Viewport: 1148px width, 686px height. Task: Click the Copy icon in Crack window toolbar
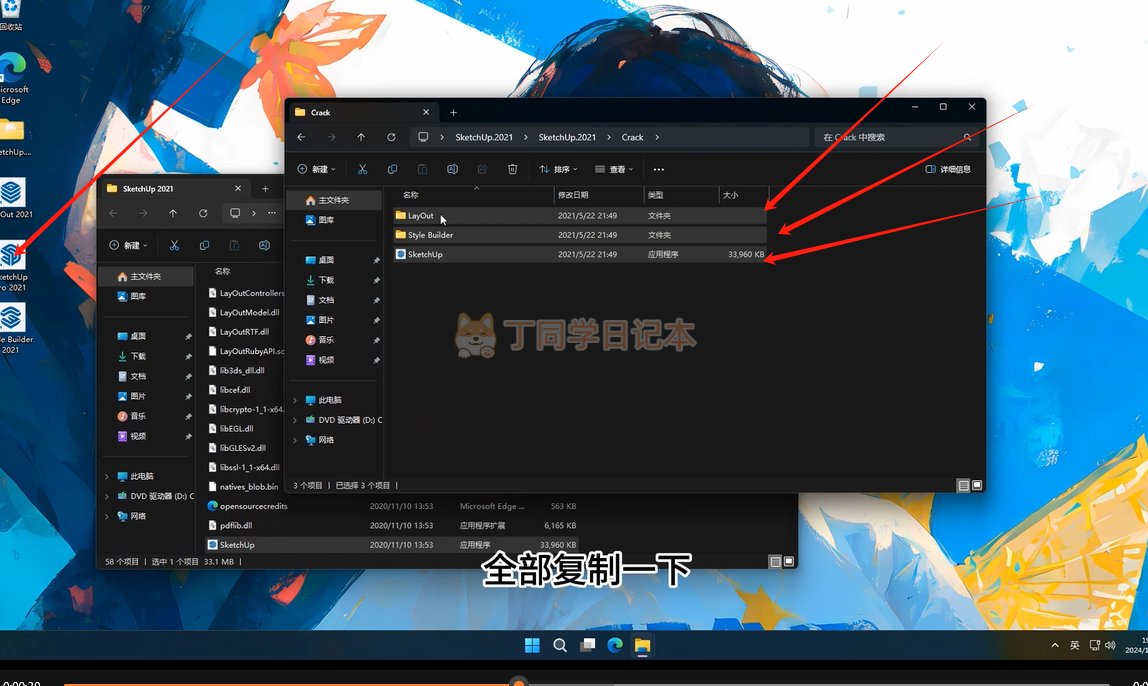(x=392, y=169)
